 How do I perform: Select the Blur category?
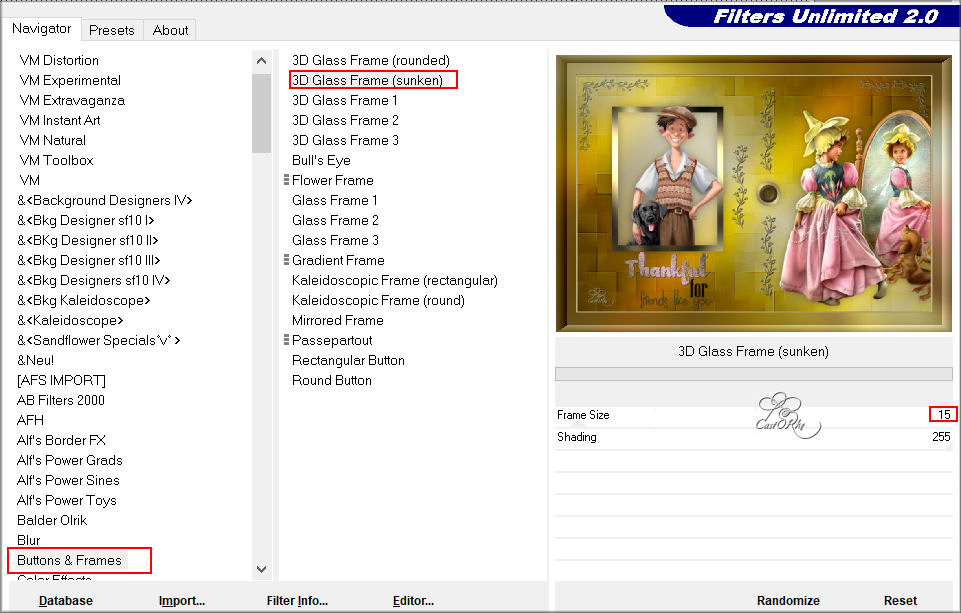click(29, 540)
